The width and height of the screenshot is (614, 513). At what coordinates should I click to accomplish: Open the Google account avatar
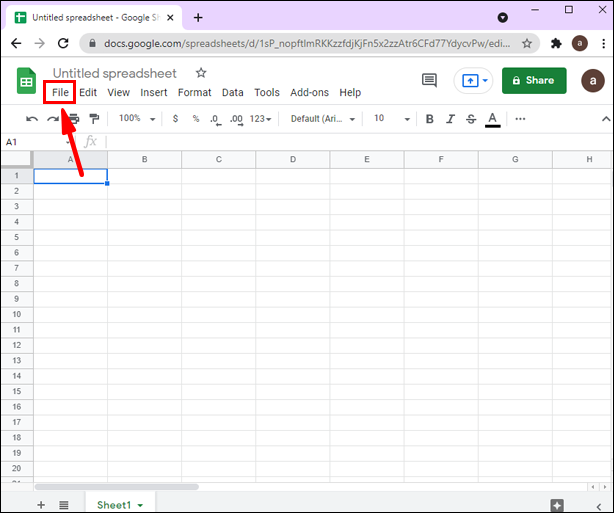coord(593,81)
